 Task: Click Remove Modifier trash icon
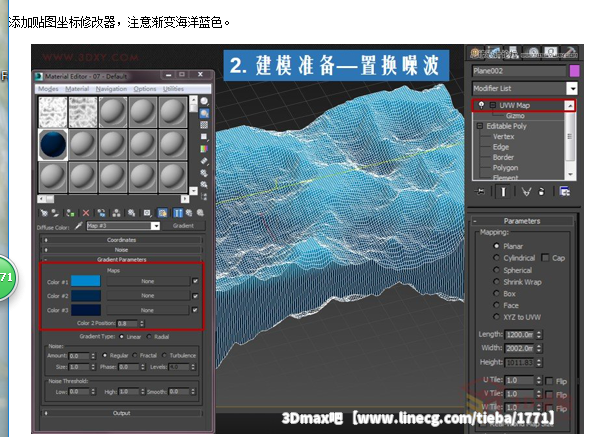pyautogui.click(x=542, y=192)
